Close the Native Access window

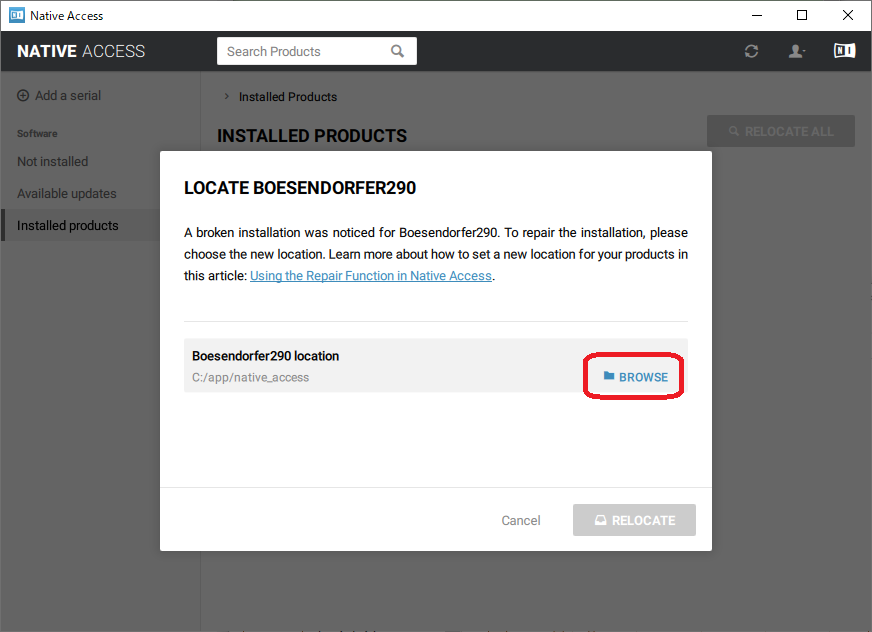[848, 15]
